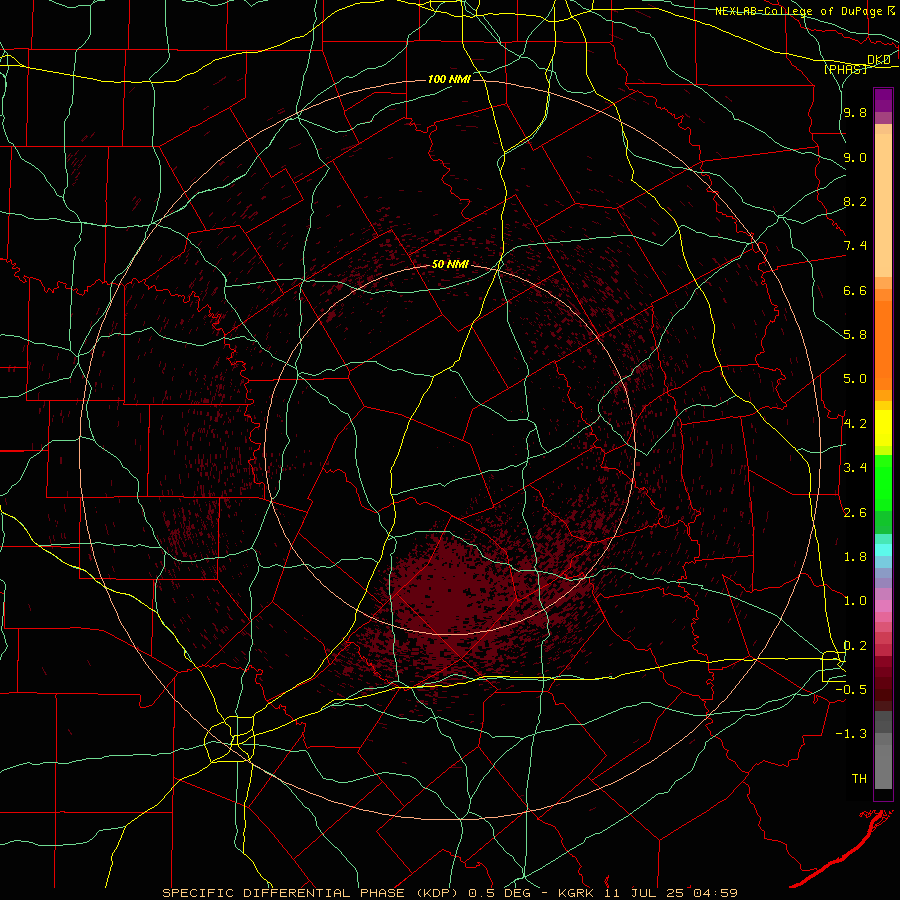Click the '9.0' scale value
This screenshot has height=900, width=900.
pos(855,157)
